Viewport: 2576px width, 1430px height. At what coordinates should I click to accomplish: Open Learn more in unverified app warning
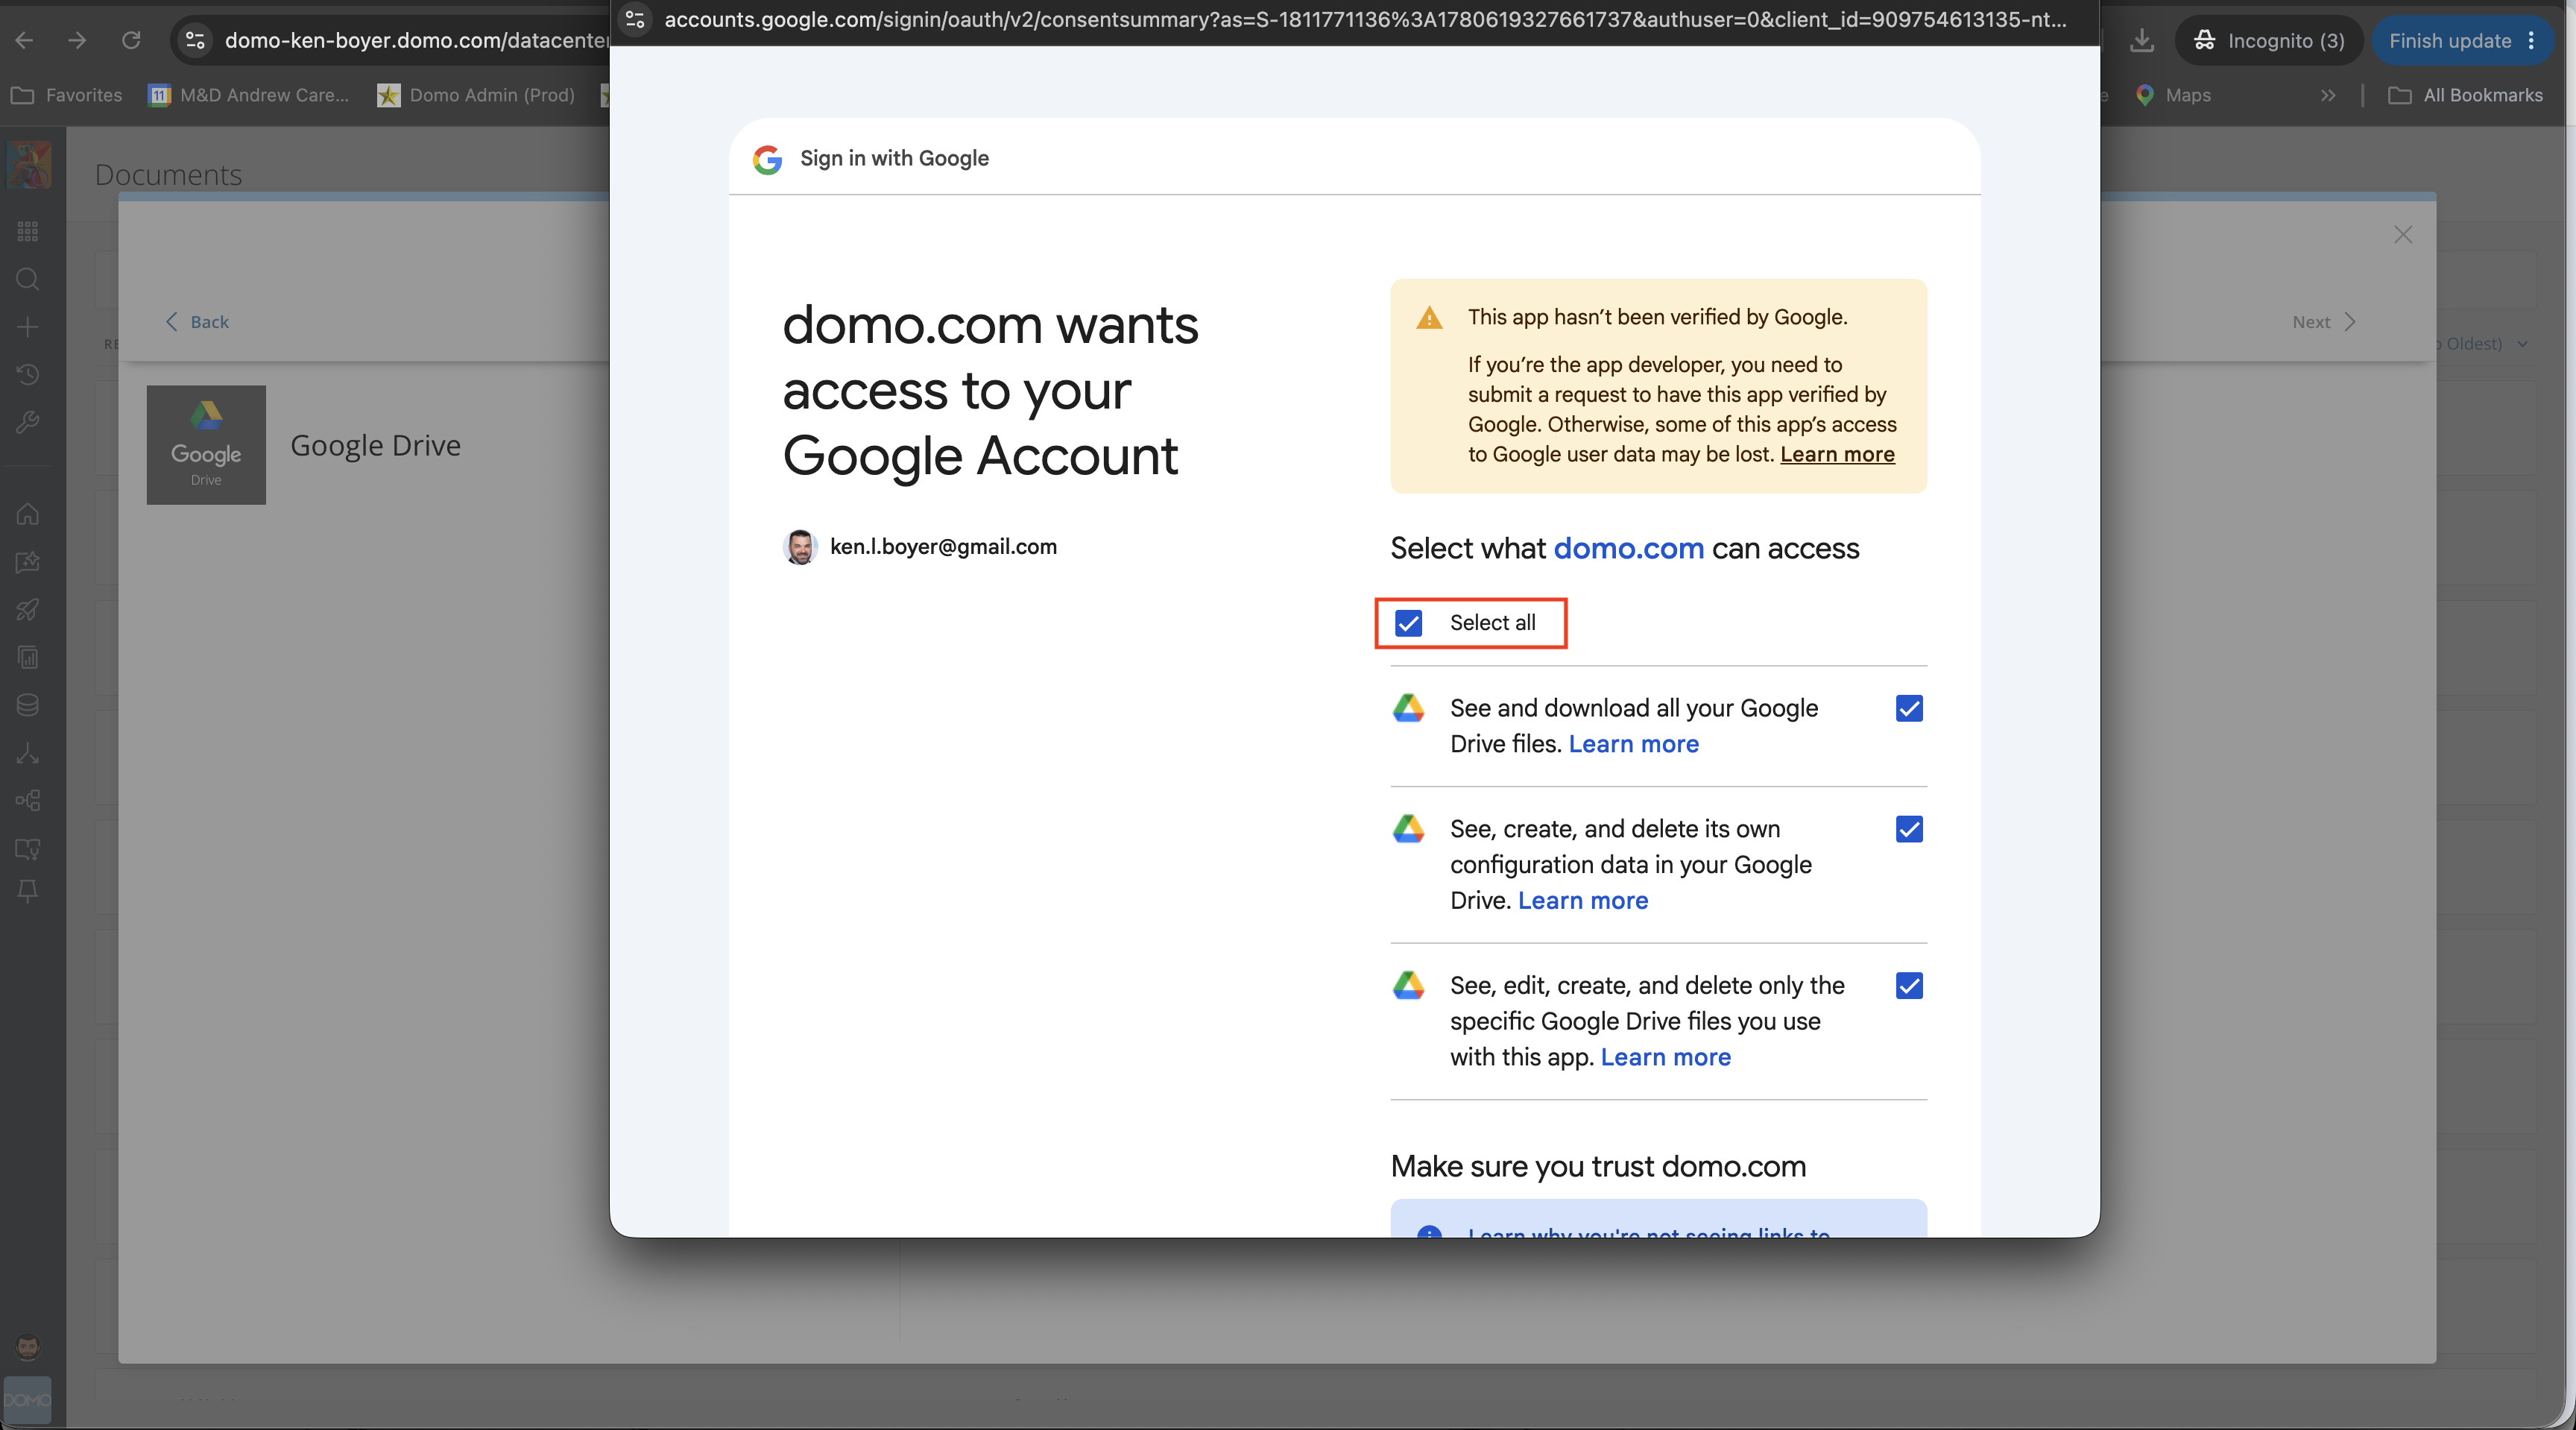[1837, 454]
